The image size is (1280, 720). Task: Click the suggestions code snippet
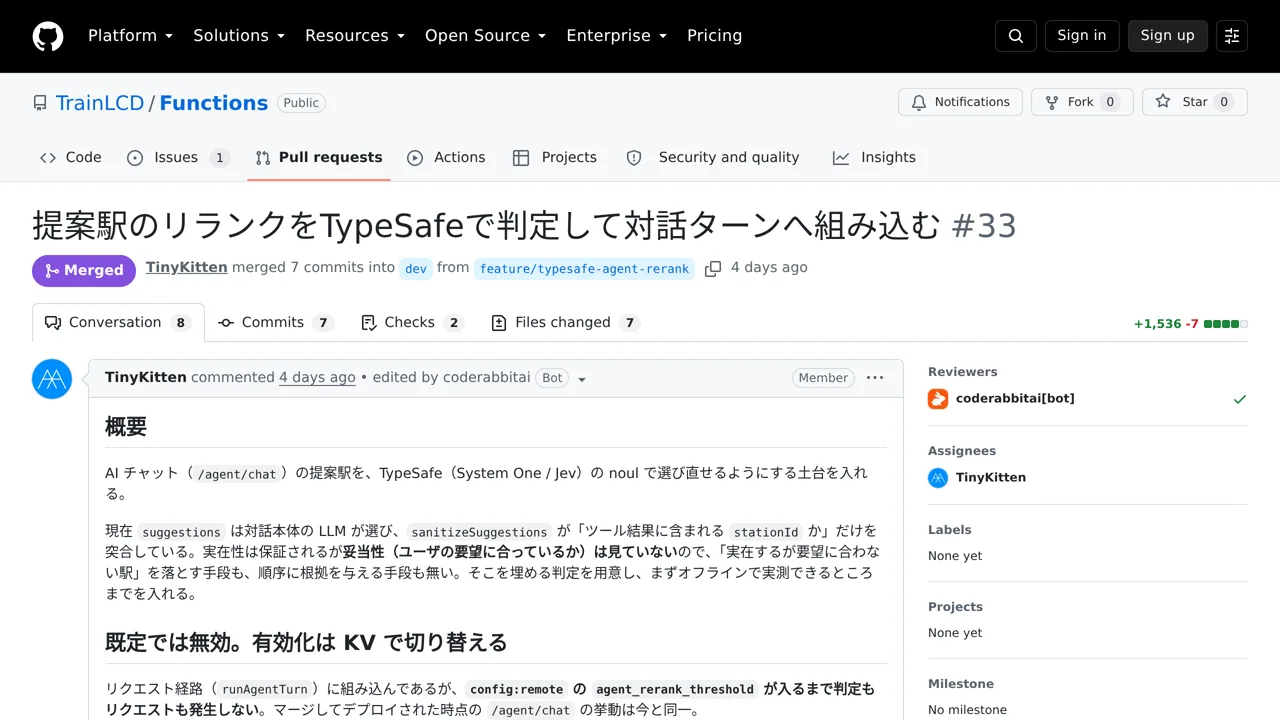click(x=181, y=532)
